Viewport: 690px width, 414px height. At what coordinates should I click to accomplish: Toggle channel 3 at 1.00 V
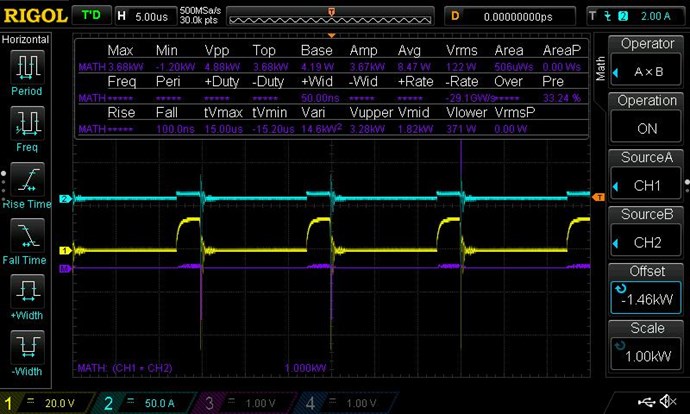coord(240,401)
